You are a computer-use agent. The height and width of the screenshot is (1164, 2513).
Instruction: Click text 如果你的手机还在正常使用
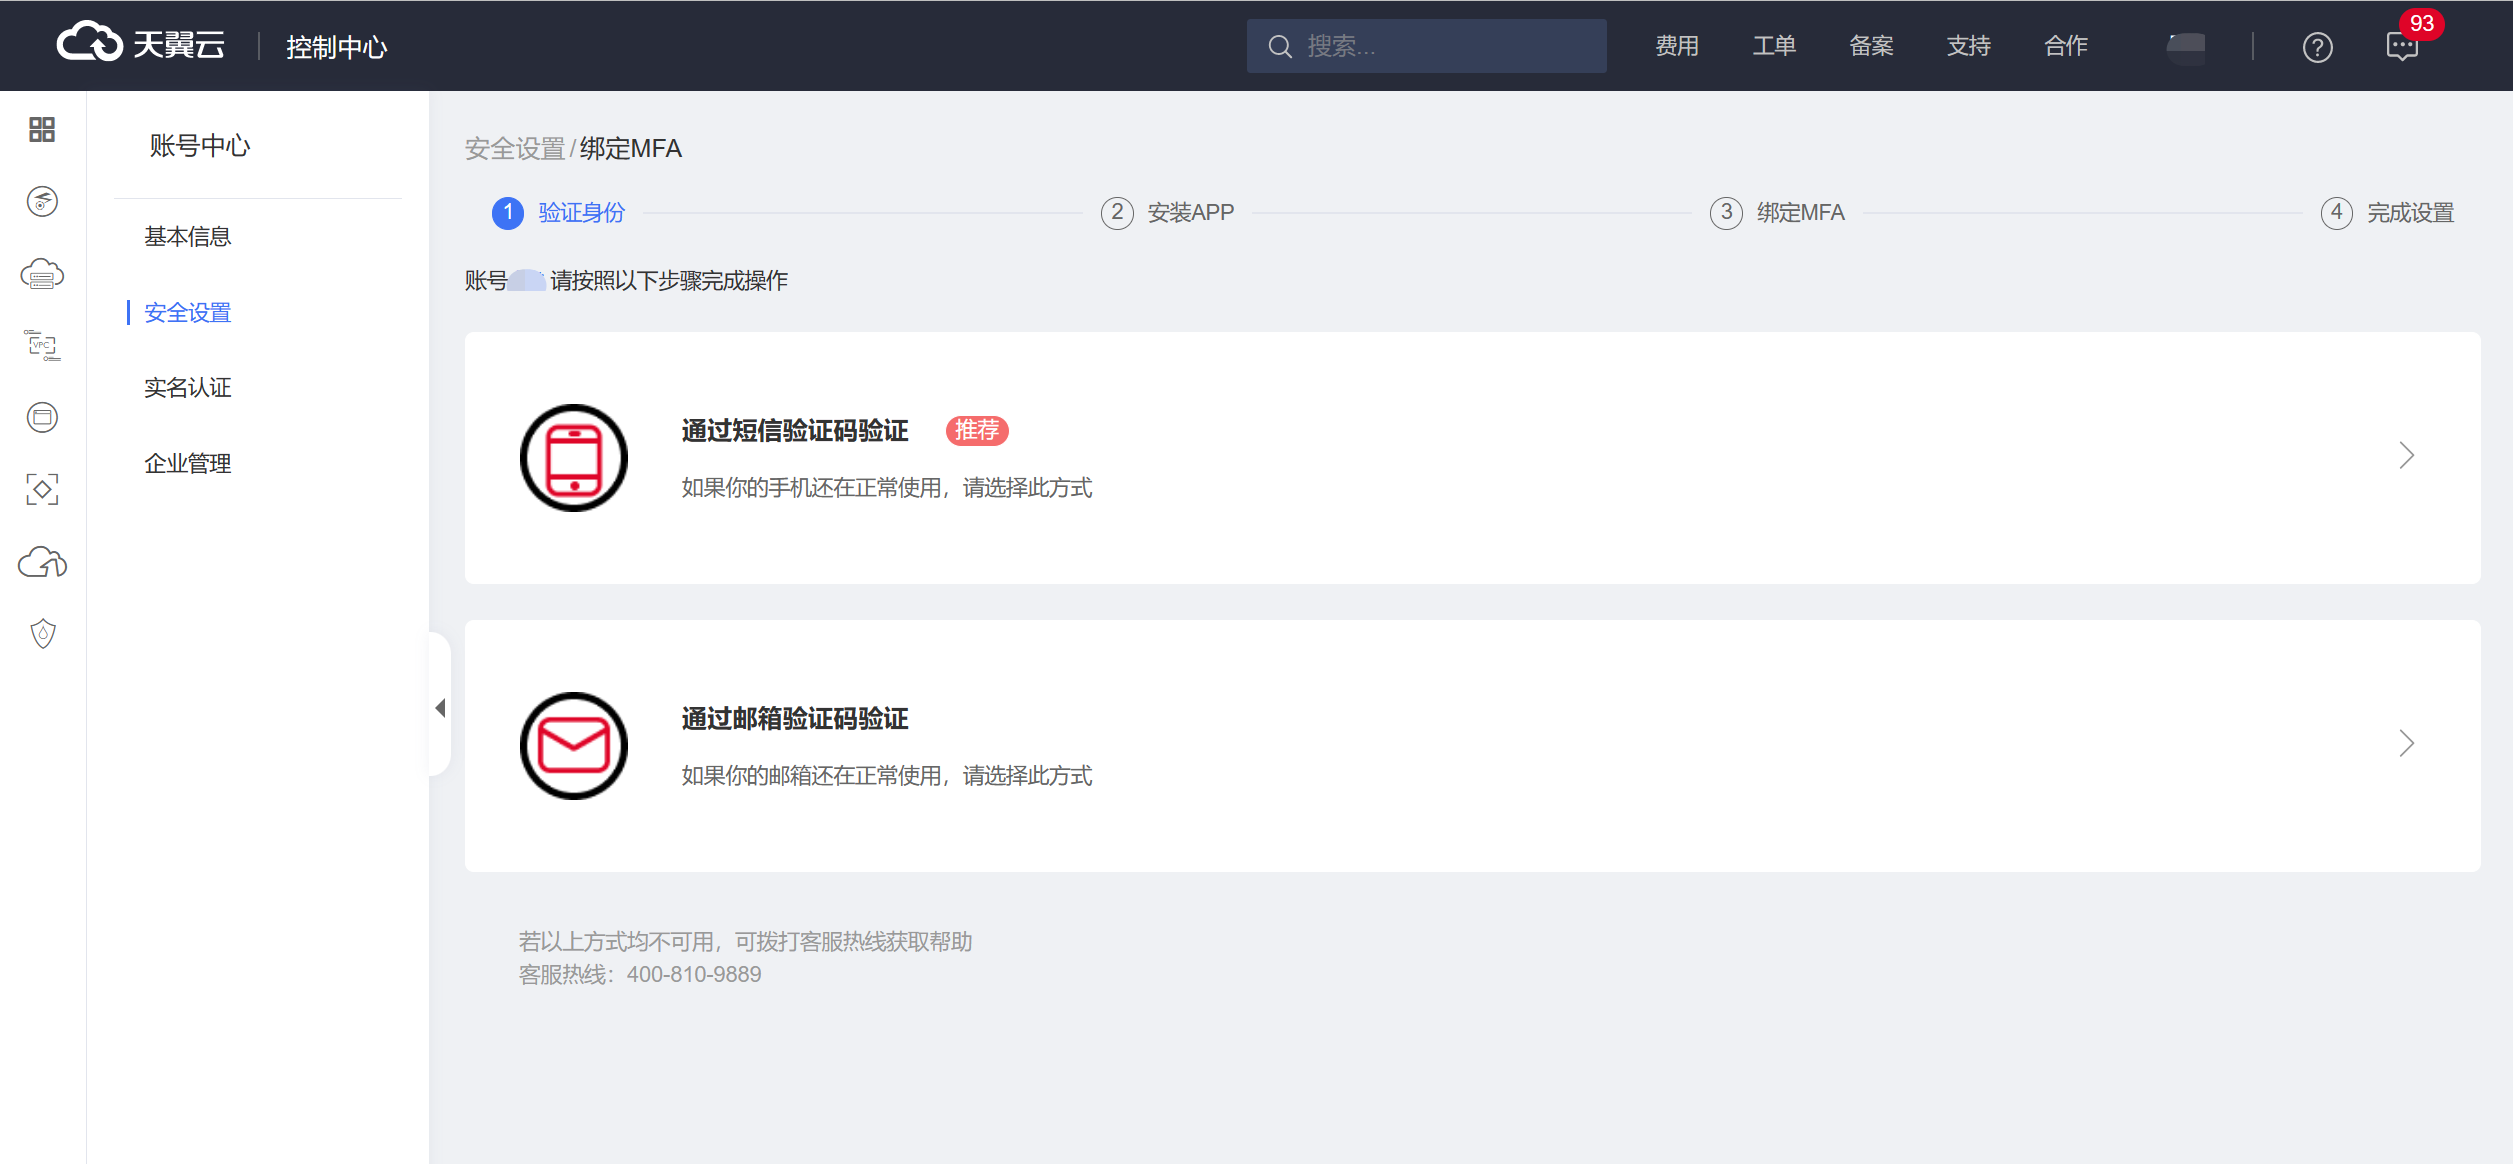click(811, 488)
